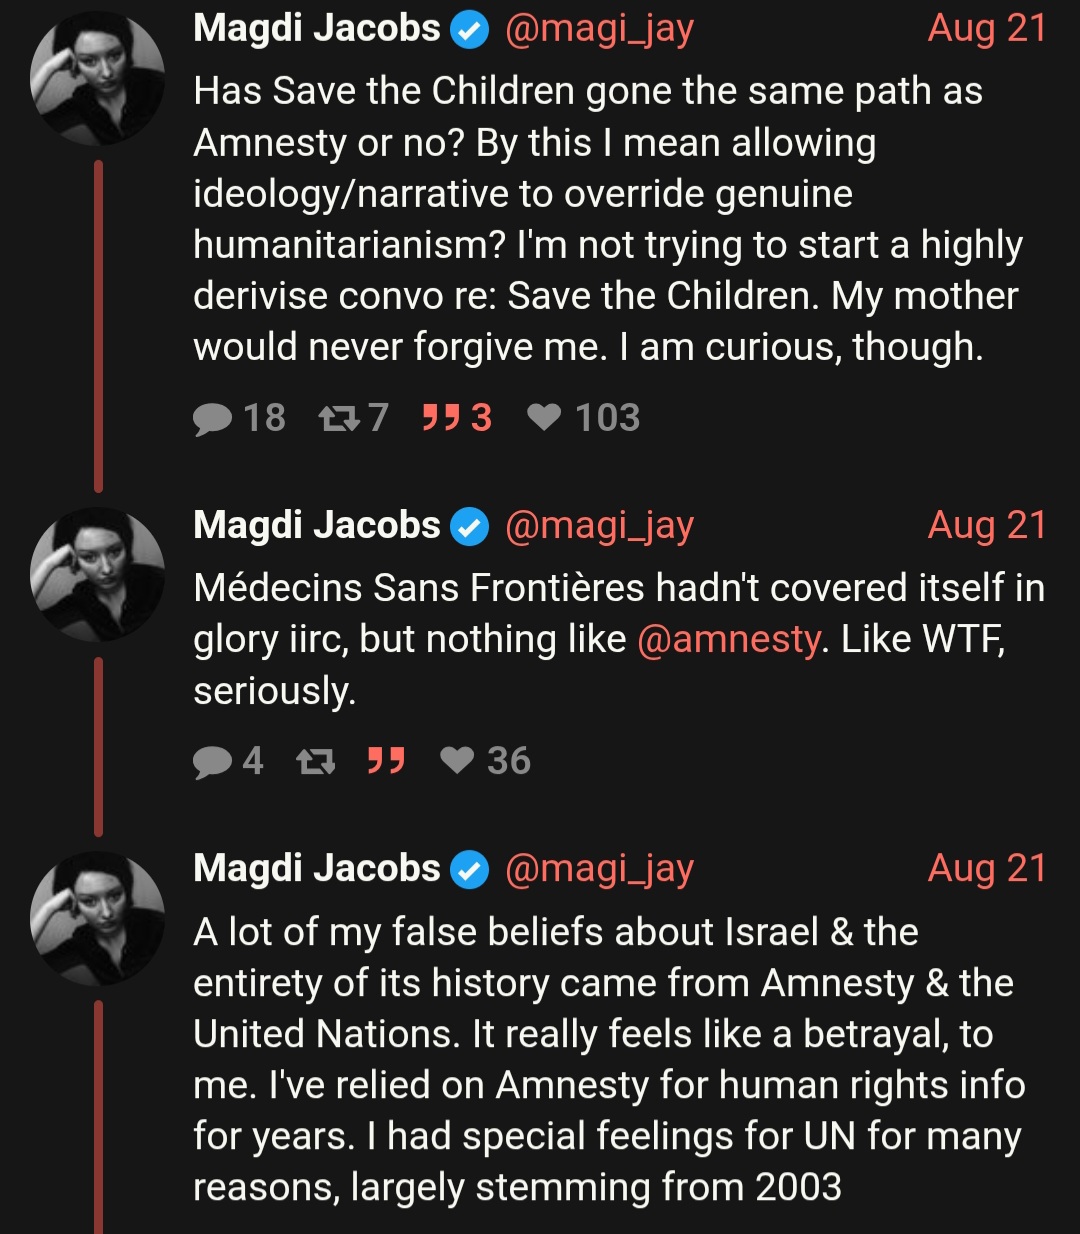Like the Save the Children tweet

545,417
